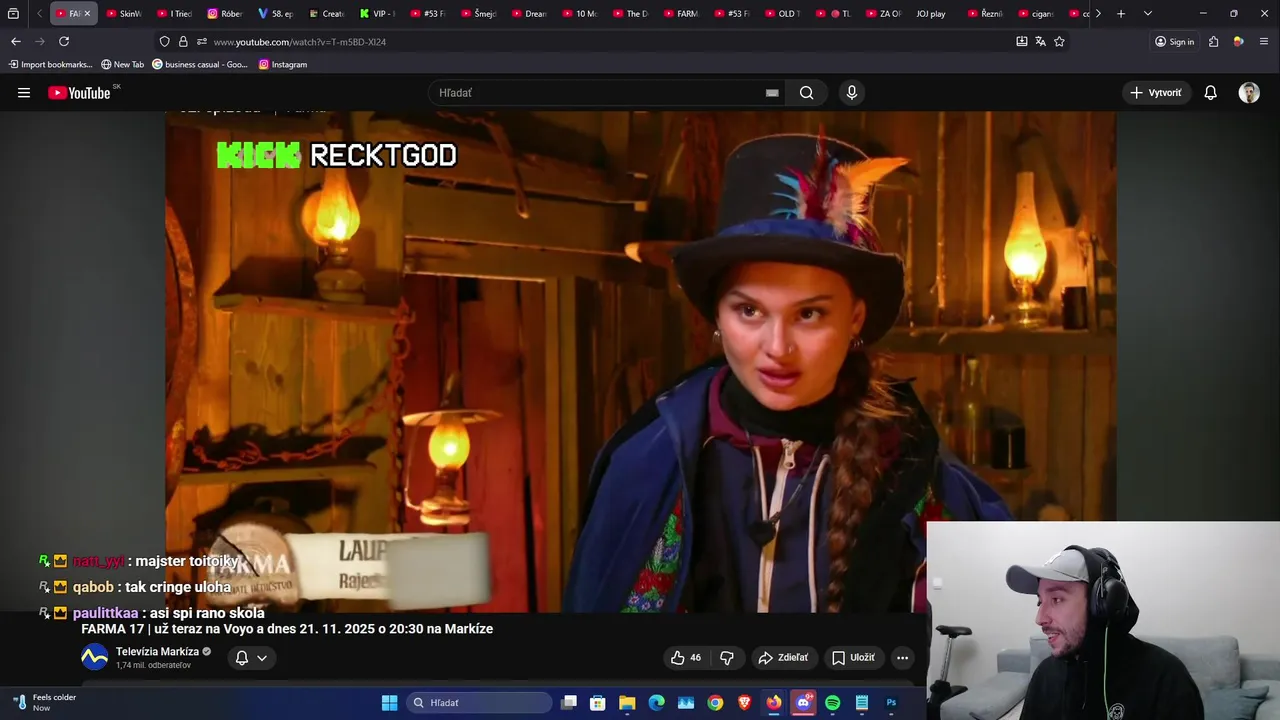
Task: Open a new tab with the plus button
Action: (x=1121, y=14)
